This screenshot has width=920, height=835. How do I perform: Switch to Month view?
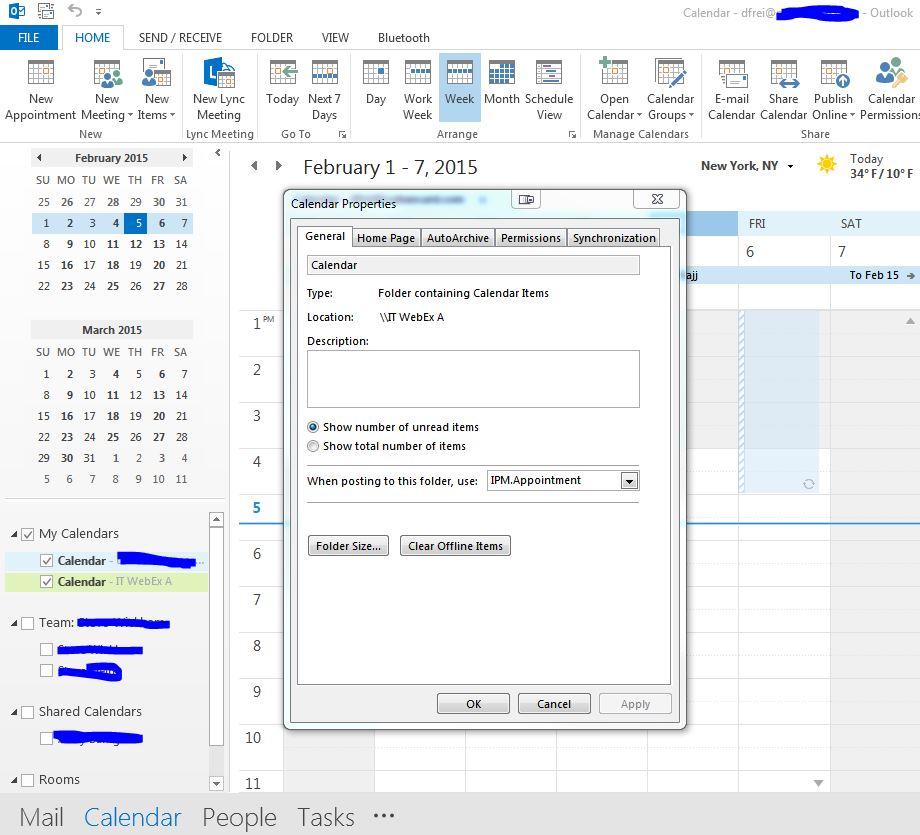point(502,82)
